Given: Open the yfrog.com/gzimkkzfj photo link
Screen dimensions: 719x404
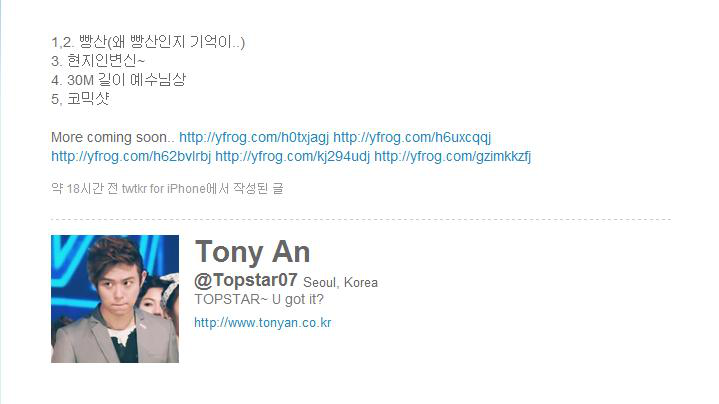Looking at the screenshot, I should click(x=452, y=156).
